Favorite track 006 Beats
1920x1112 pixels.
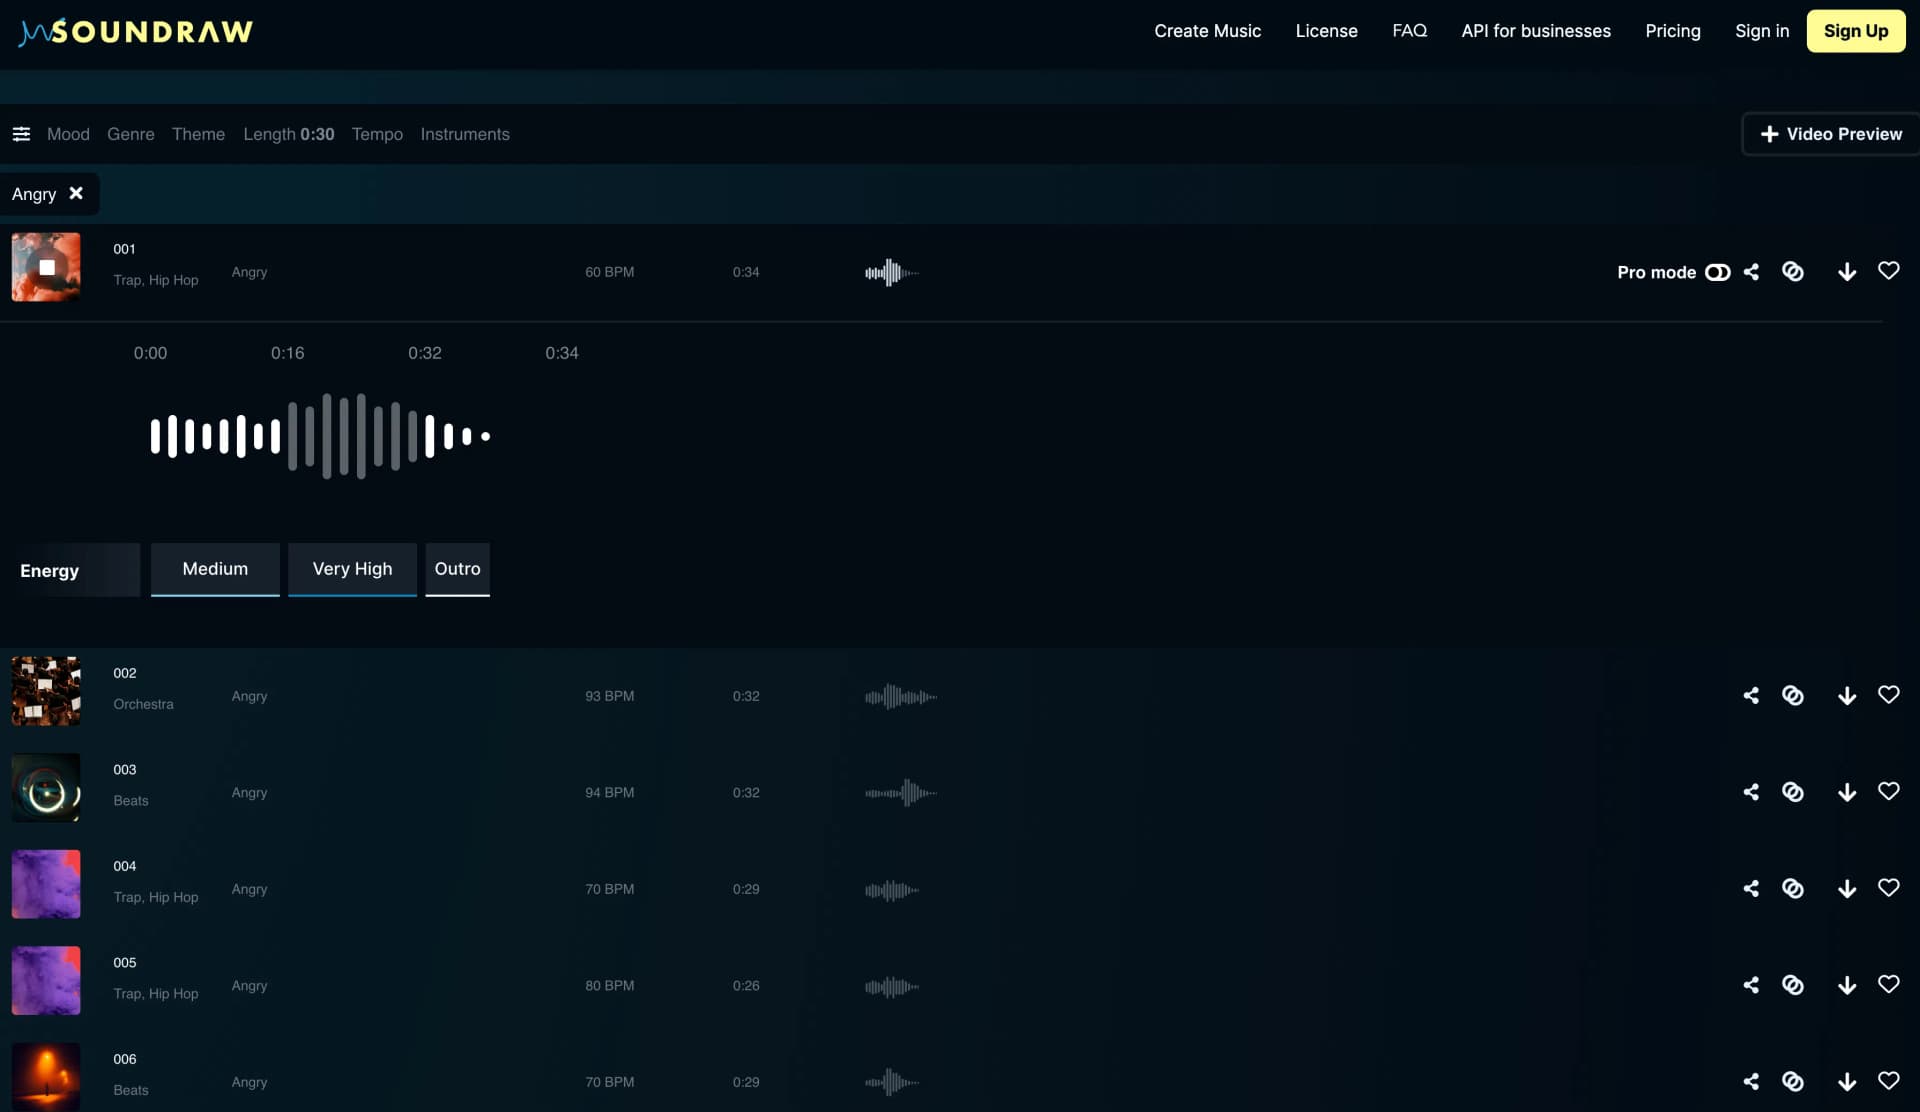[x=1890, y=1081]
